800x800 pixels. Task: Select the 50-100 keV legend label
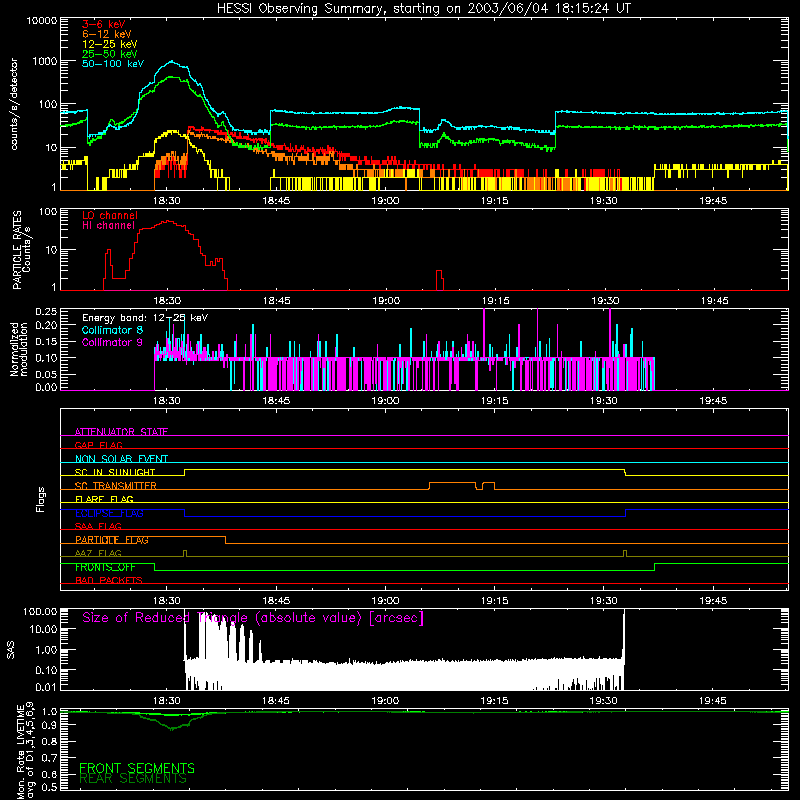(113, 64)
